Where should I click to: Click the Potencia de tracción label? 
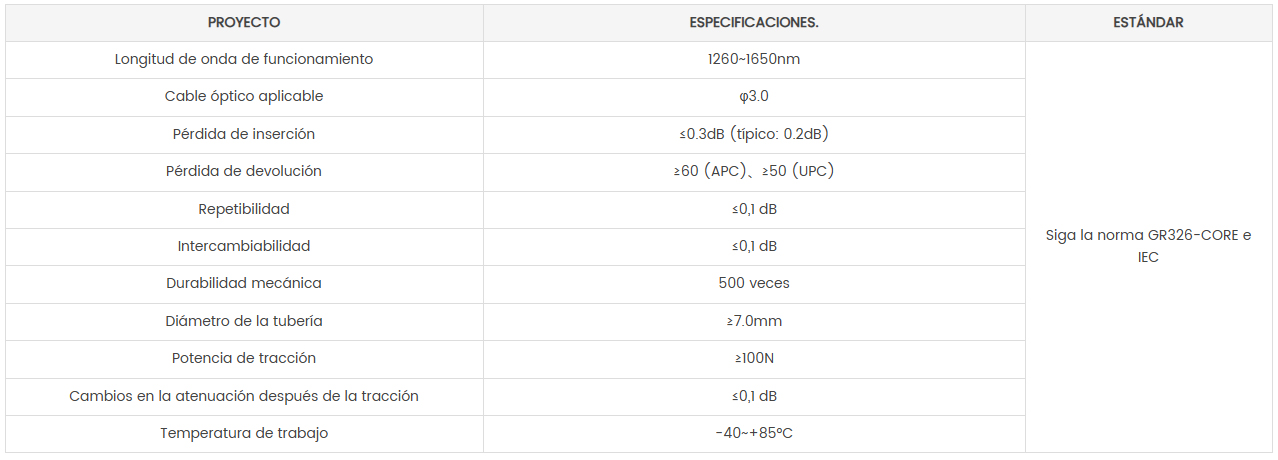pos(244,358)
